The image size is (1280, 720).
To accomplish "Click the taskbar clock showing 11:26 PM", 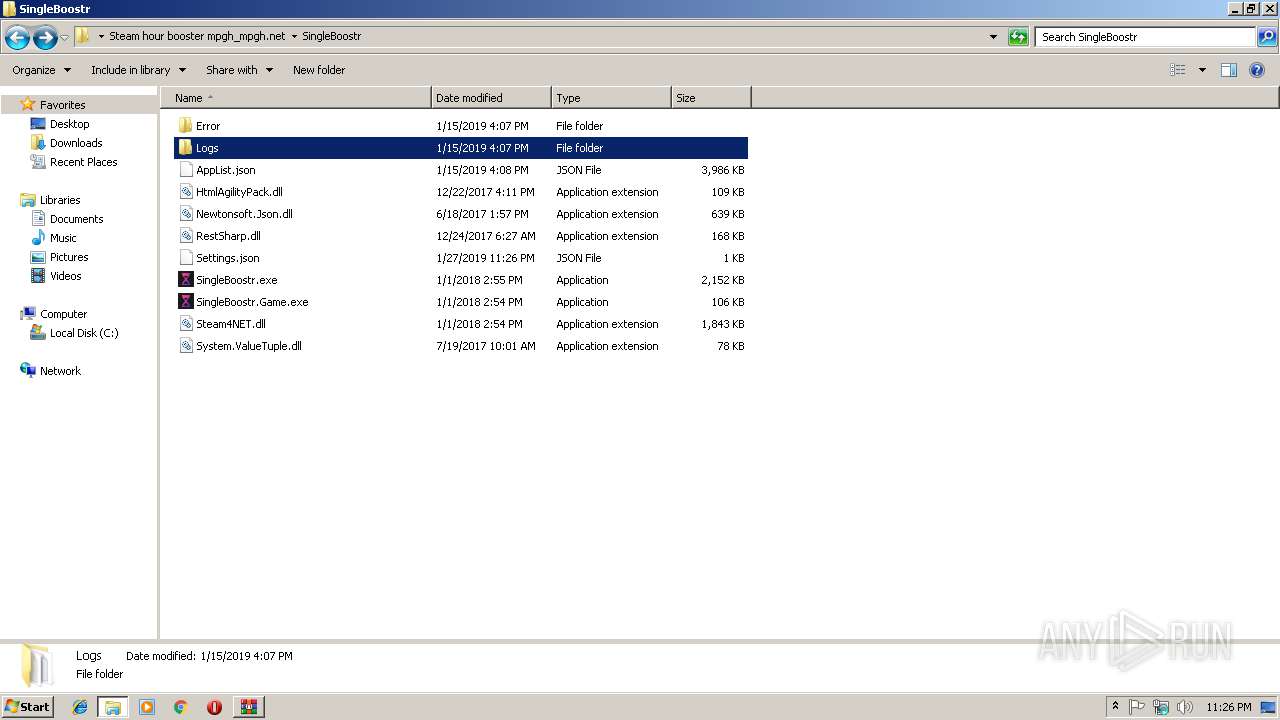I will [x=1229, y=707].
